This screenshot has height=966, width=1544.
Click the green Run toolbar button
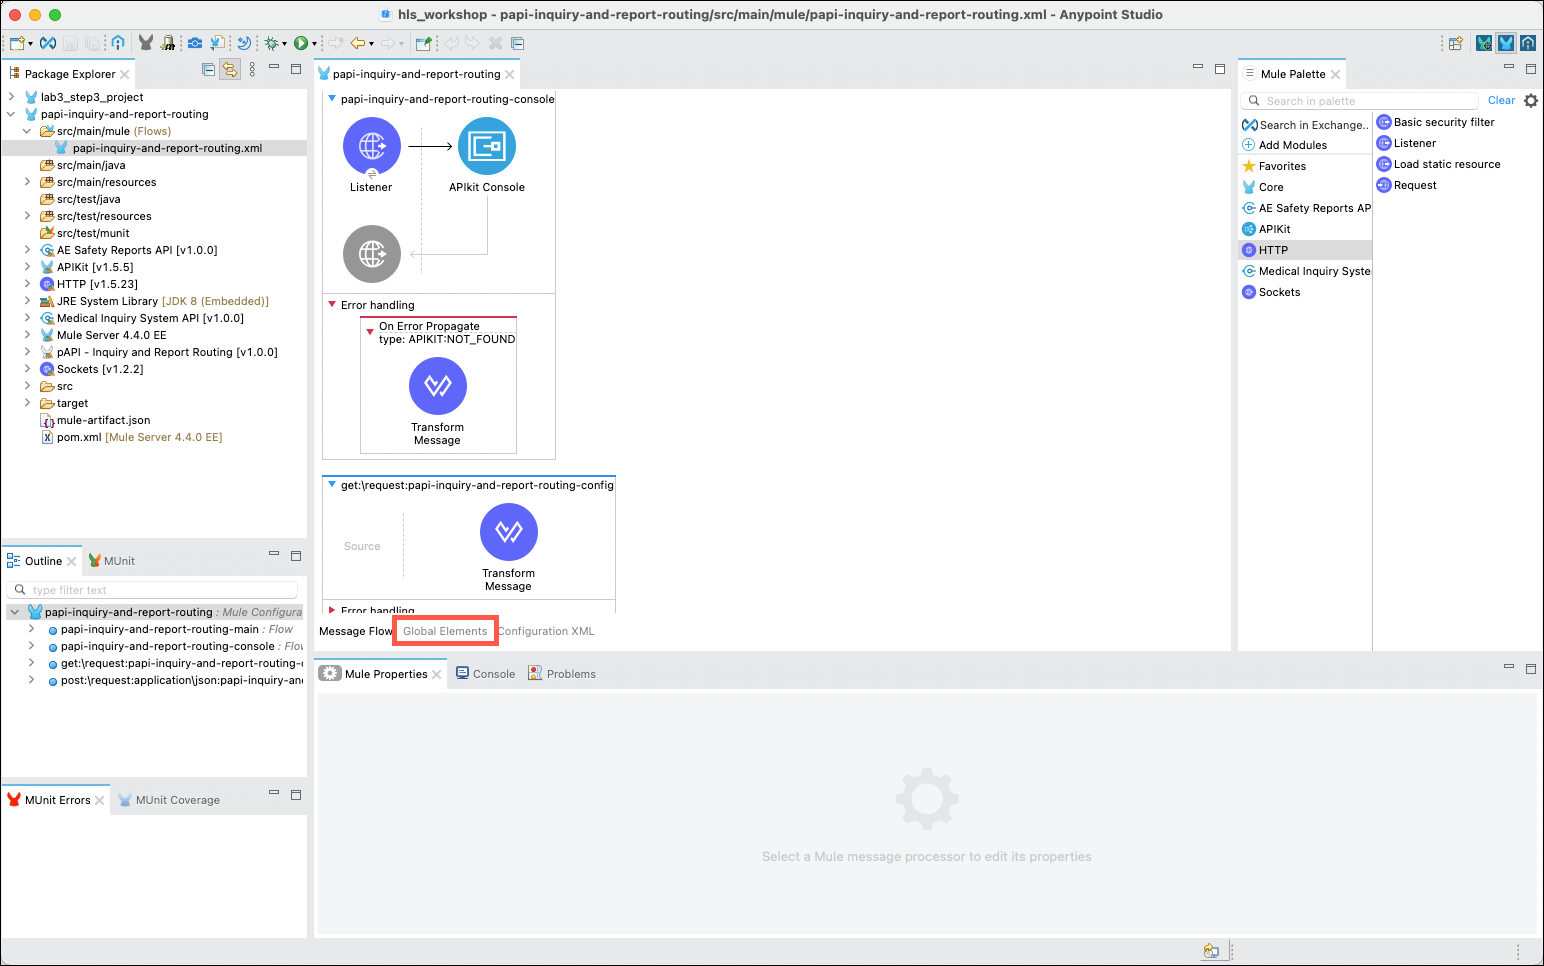(300, 43)
